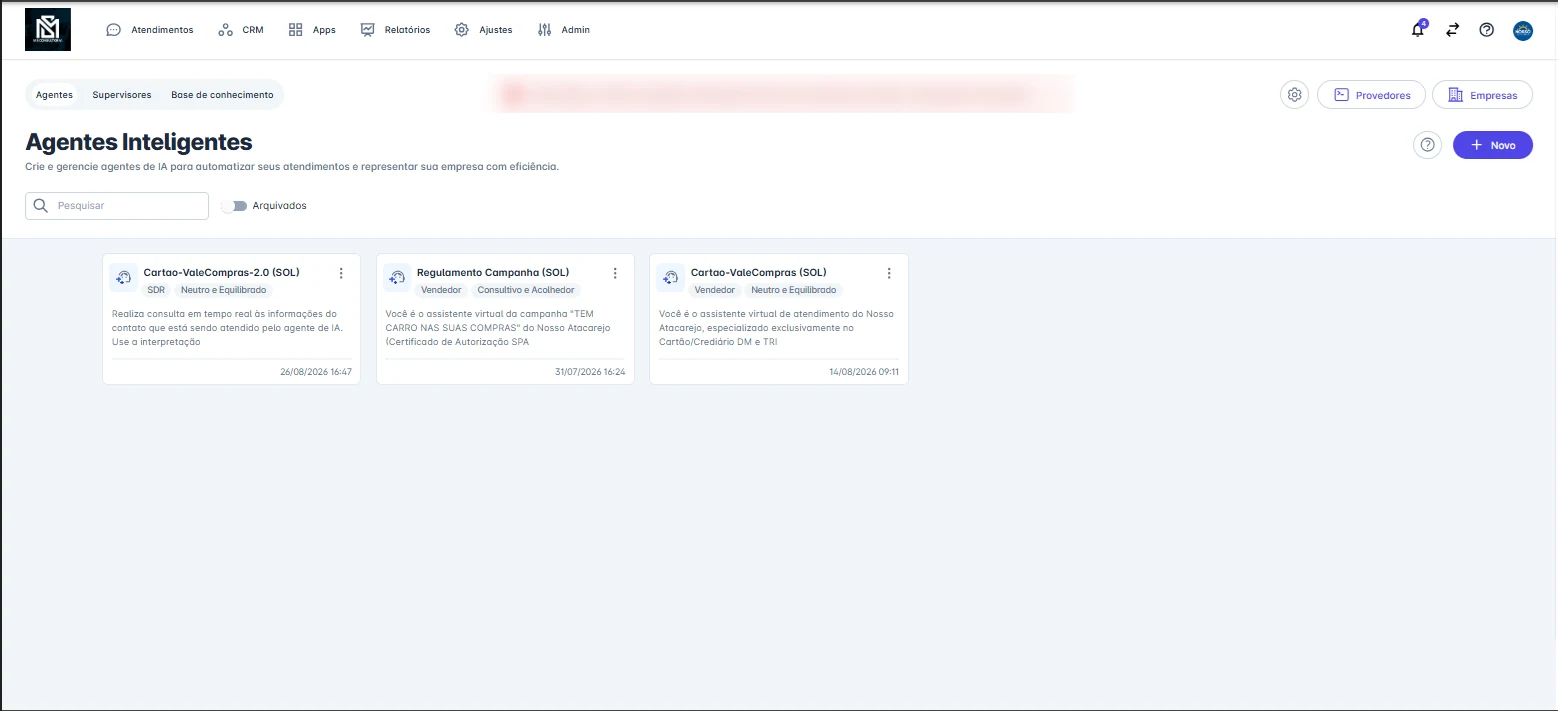The image size is (1558, 711).
Task: Click the Cartao-ValeCompras (SOL) agent icon
Action: point(671,278)
